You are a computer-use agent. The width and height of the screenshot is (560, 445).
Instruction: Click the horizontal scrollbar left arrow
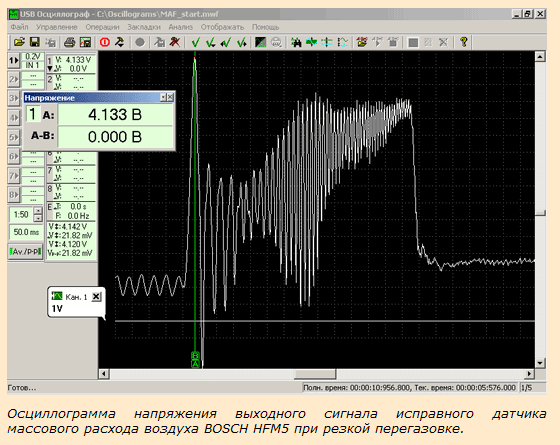pos(104,374)
